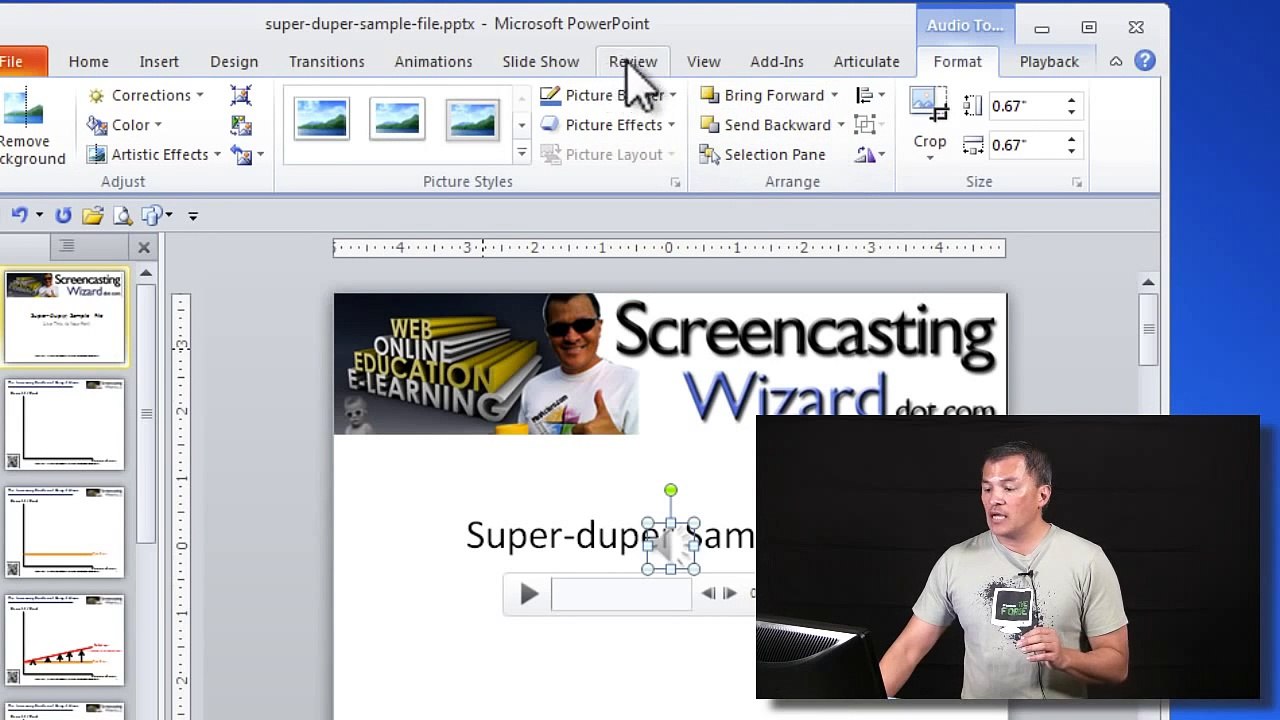Apply the first picture style thumbnail
This screenshot has width=1280, height=720.
point(321,119)
